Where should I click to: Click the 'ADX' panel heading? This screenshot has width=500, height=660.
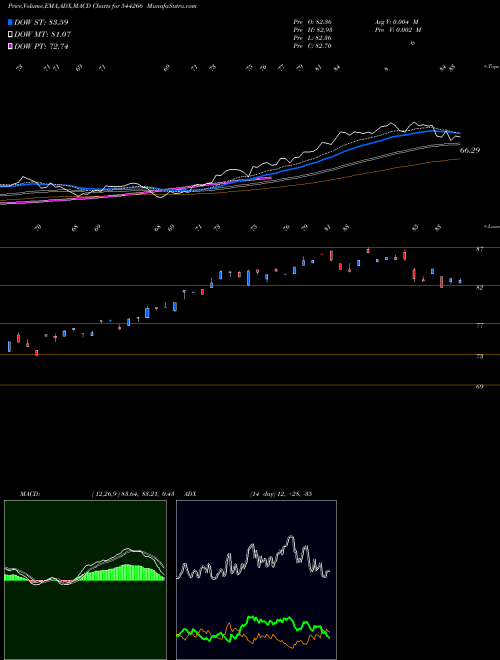coord(190,494)
